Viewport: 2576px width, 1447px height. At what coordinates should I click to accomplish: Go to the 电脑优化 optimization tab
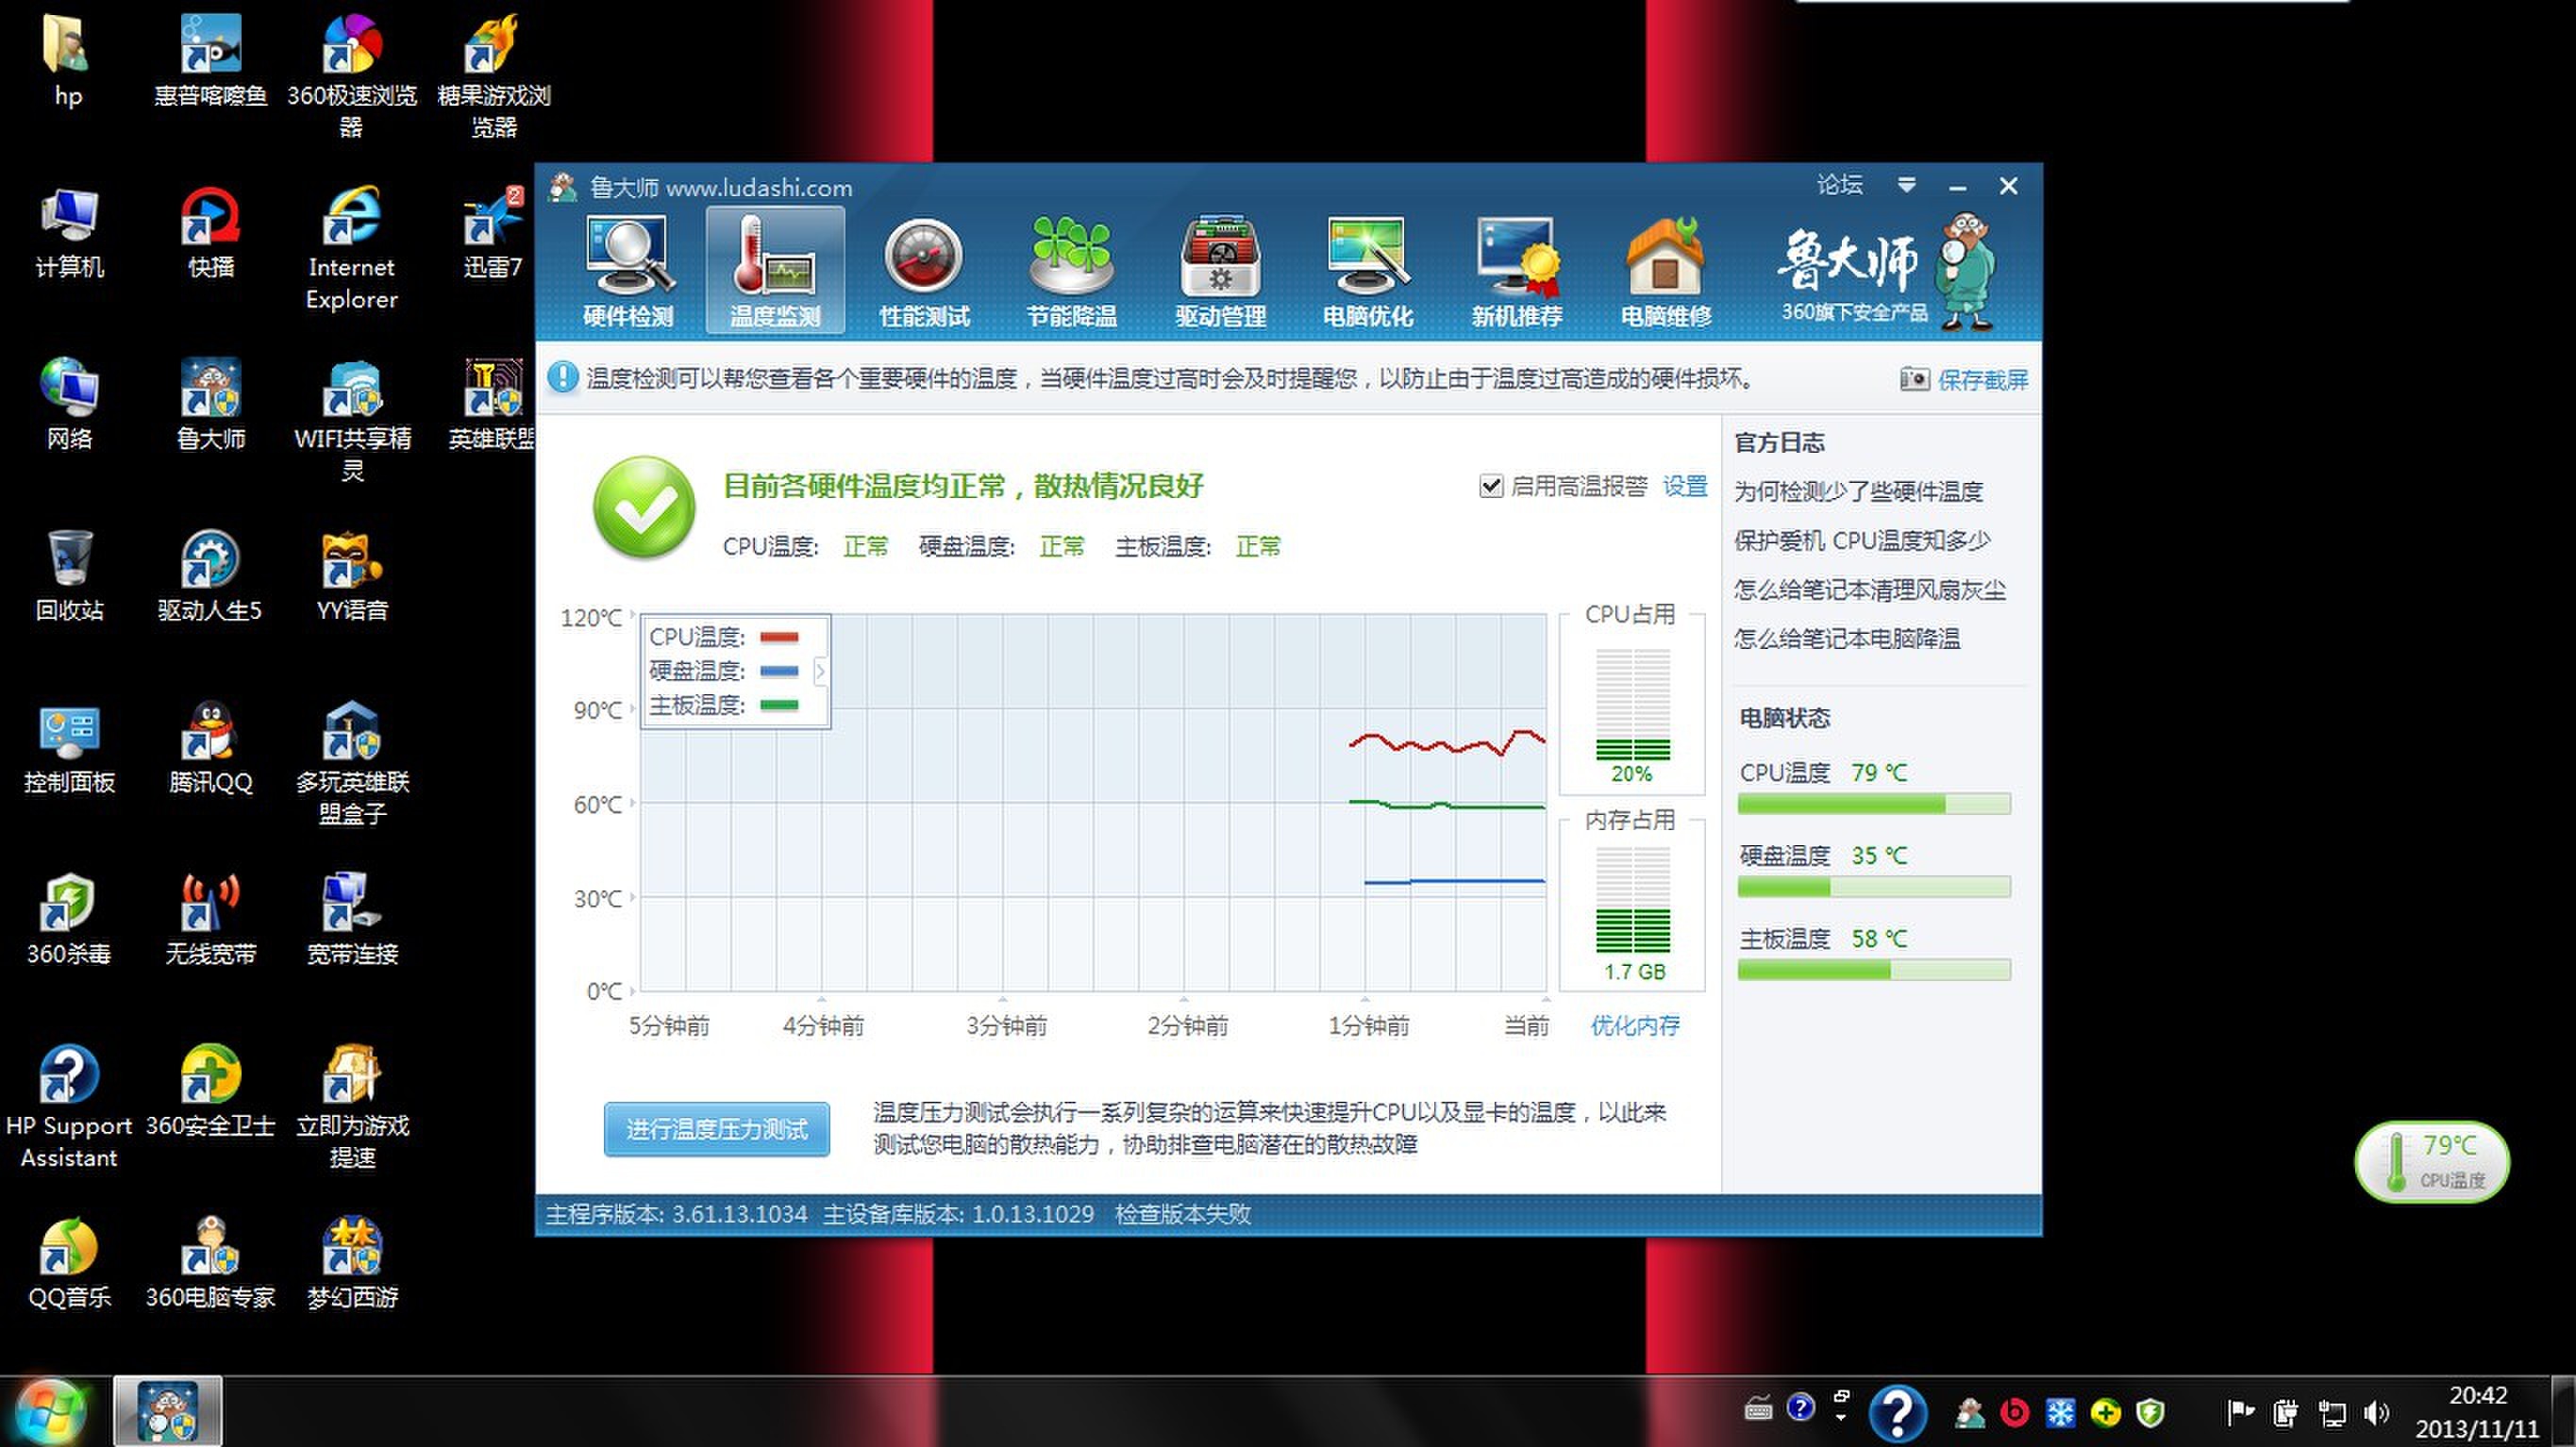(1367, 271)
